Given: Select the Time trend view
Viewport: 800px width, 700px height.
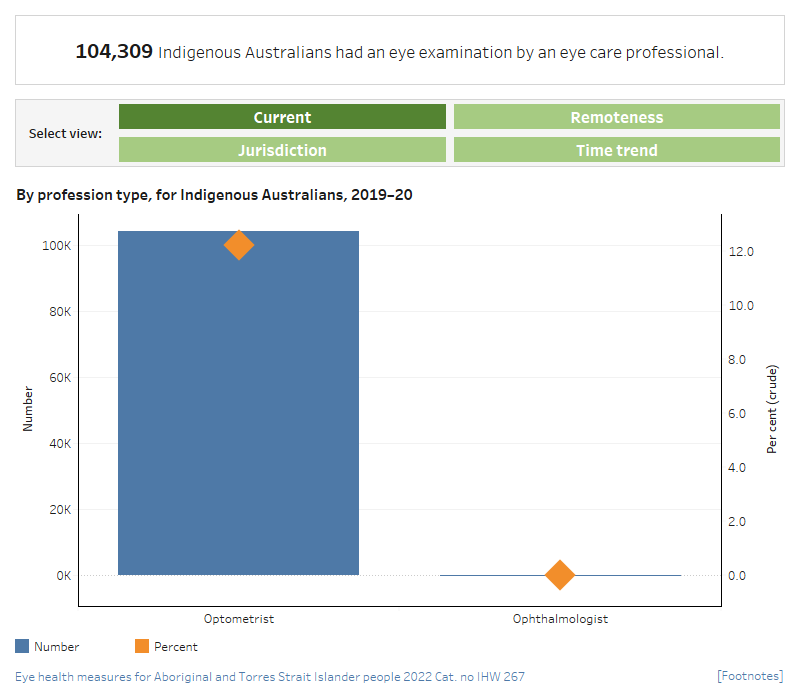Looking at the screenshot, I should 617,150.
